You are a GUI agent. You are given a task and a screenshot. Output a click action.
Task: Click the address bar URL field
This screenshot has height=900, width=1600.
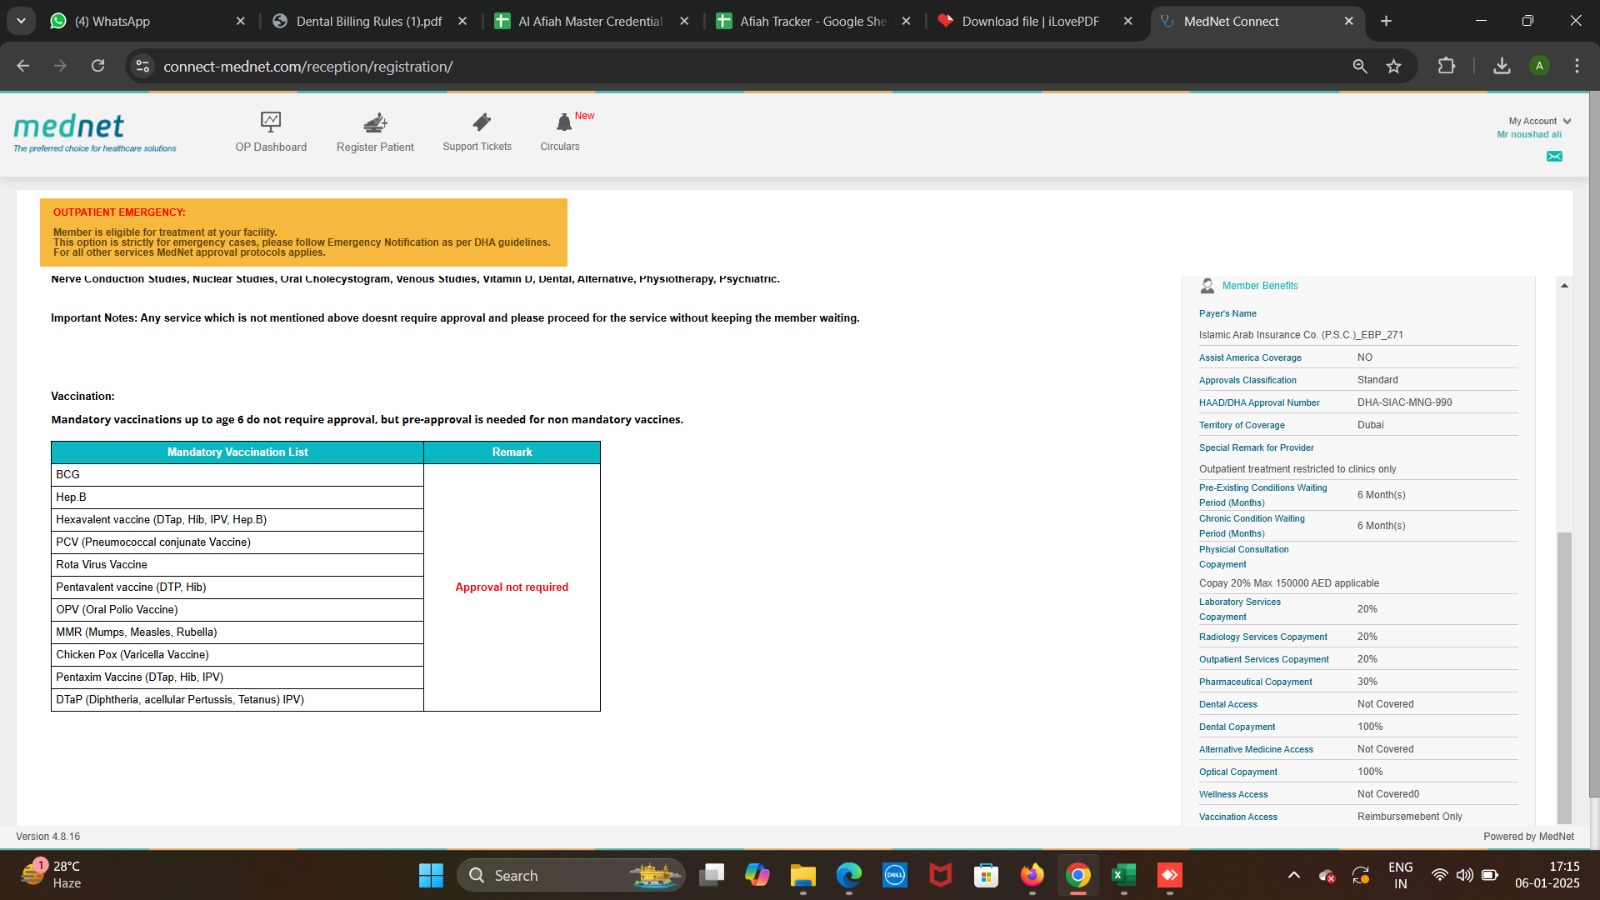[700, 66]
